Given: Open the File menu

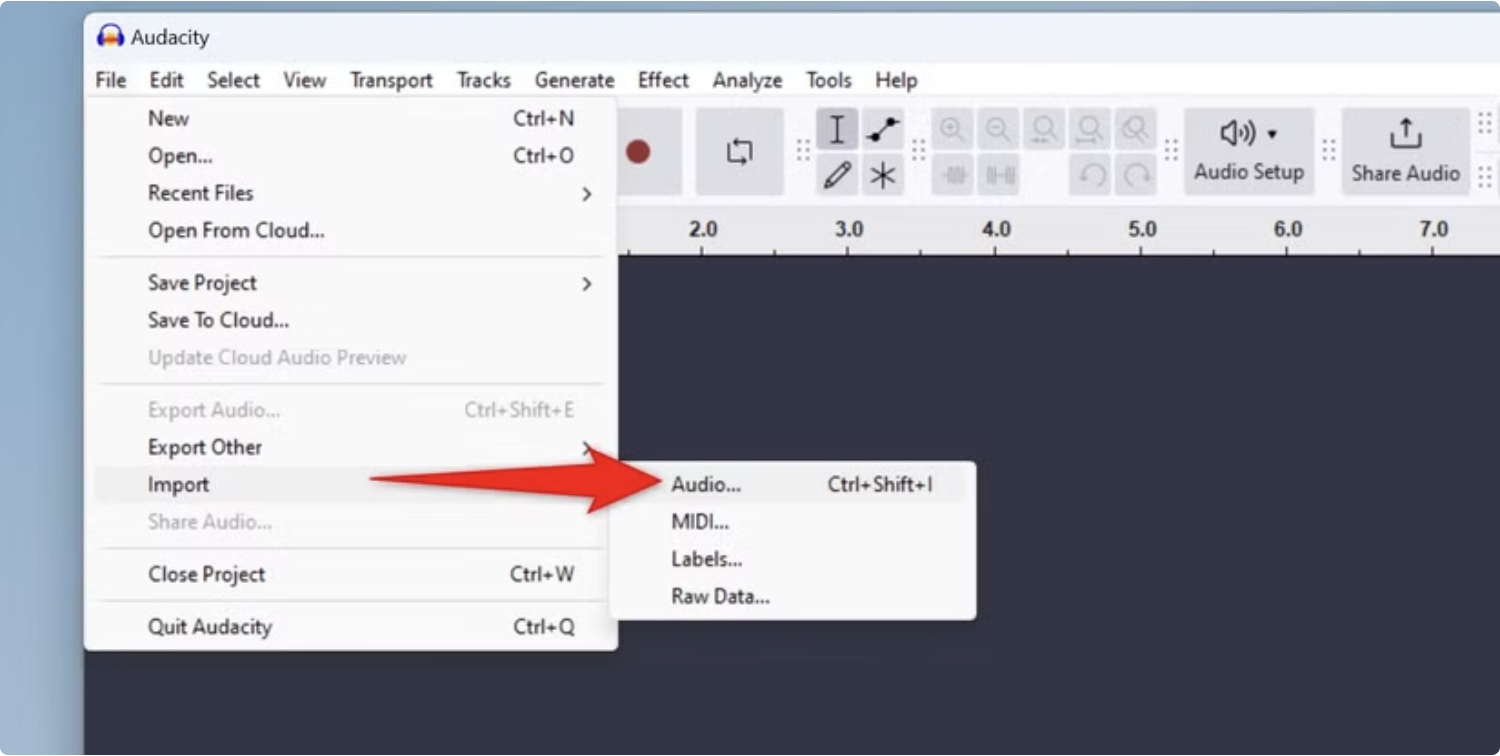Looking at the screenshot, I should tap(111, 80).
